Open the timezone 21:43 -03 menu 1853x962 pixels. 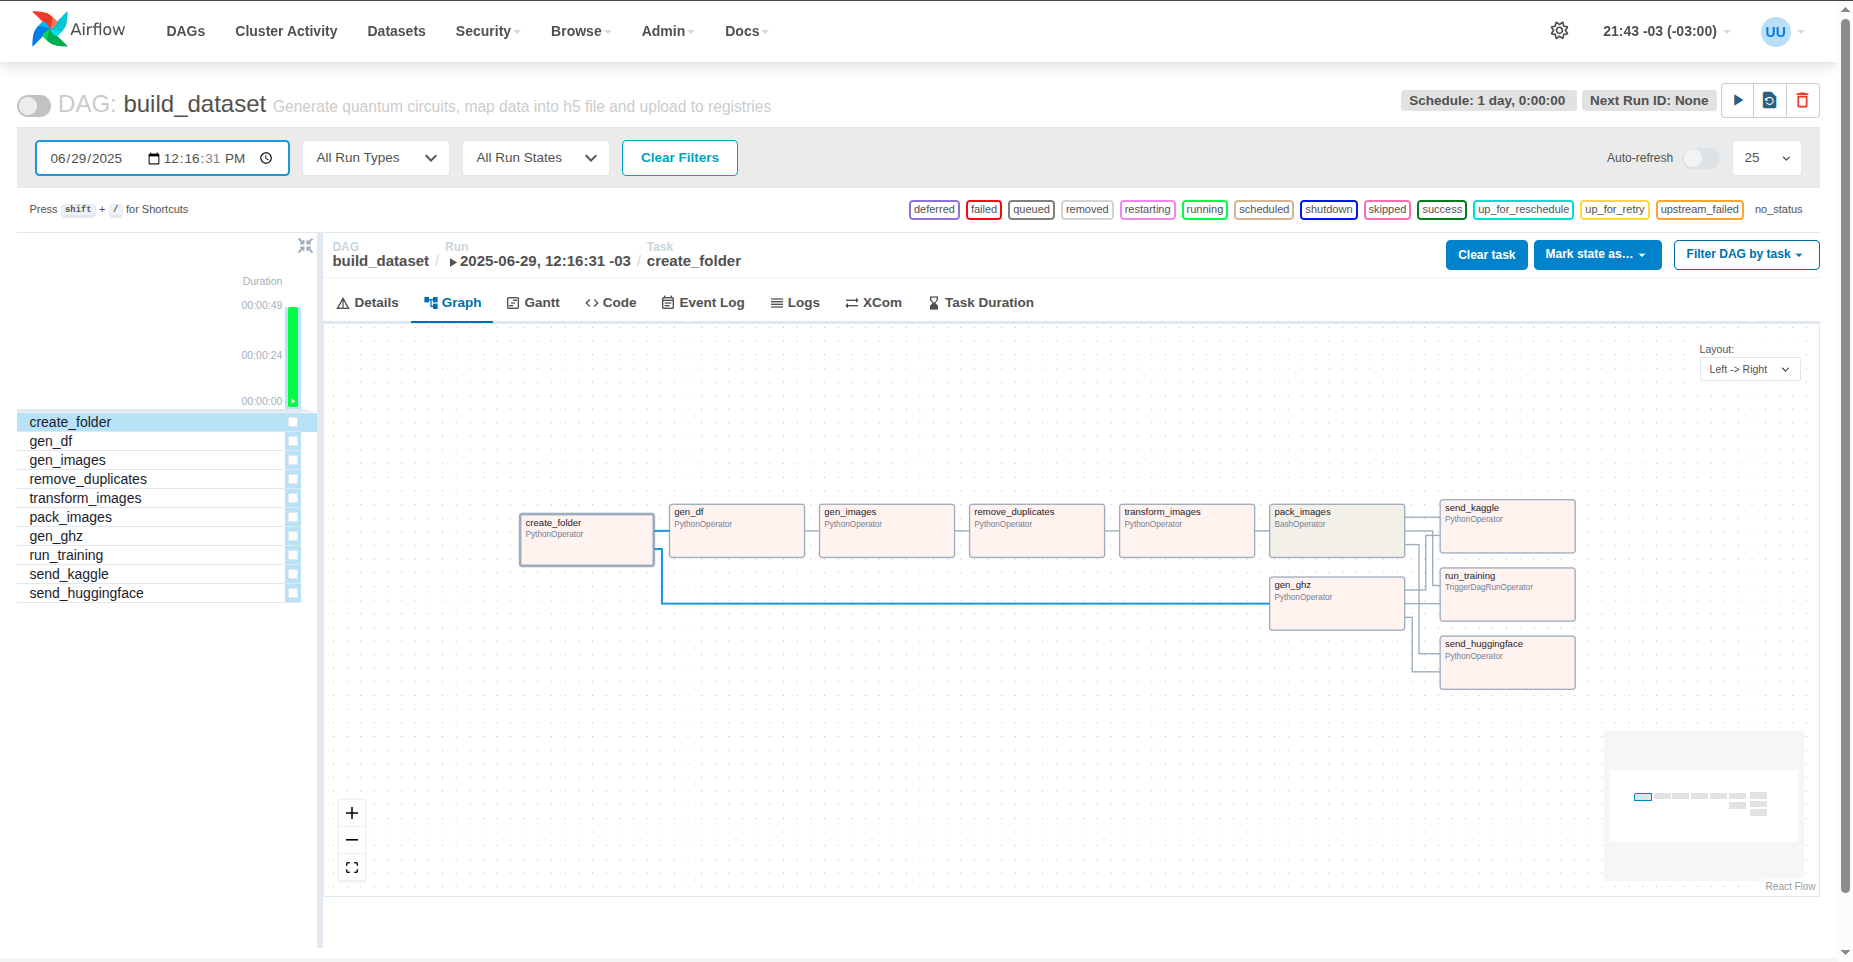pos(1666,31)
